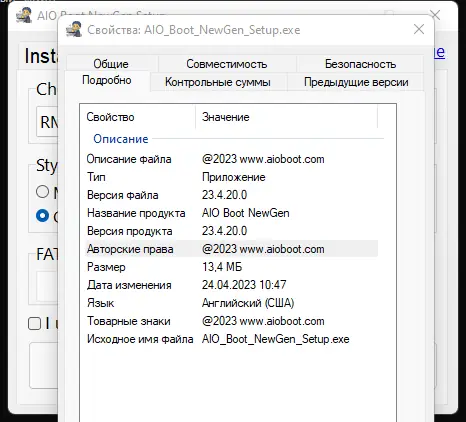This screenshot has width=466, height=422.
Task: Open the Предыдущие версии tab
Action: [356, 82]
